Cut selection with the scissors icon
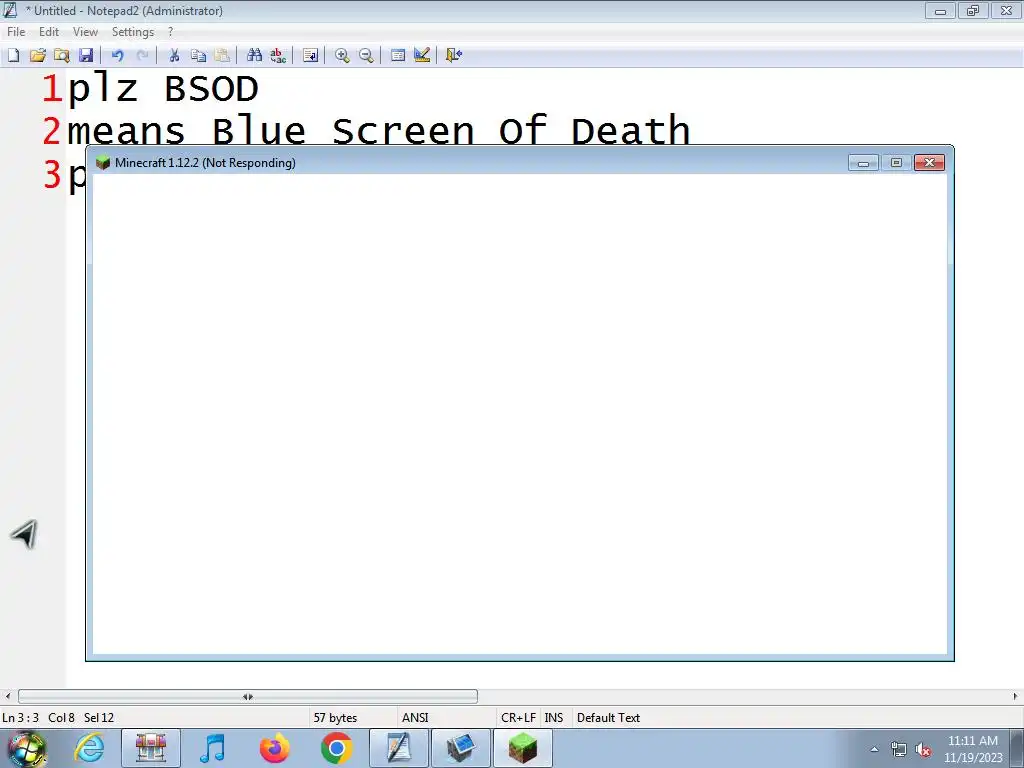Image resolution: width=1024 pixels, height=768 pixels. (174, 56)
